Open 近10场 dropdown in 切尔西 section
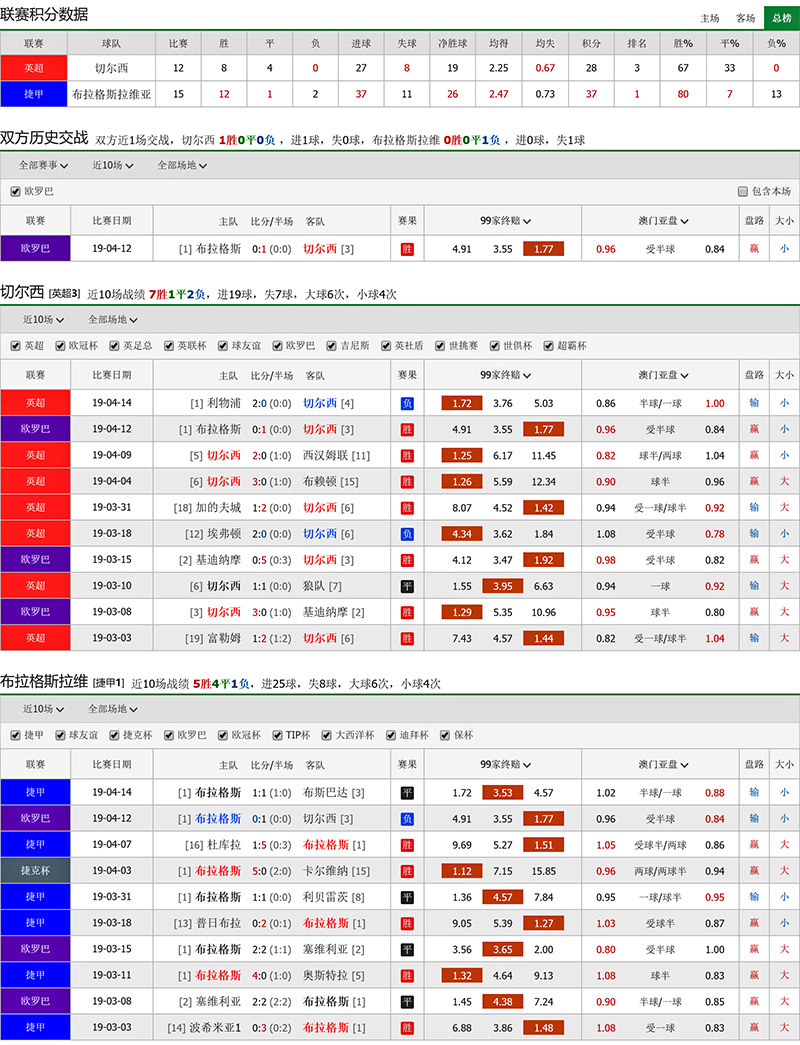The image size is (800, 1045). tap(43, 320)
